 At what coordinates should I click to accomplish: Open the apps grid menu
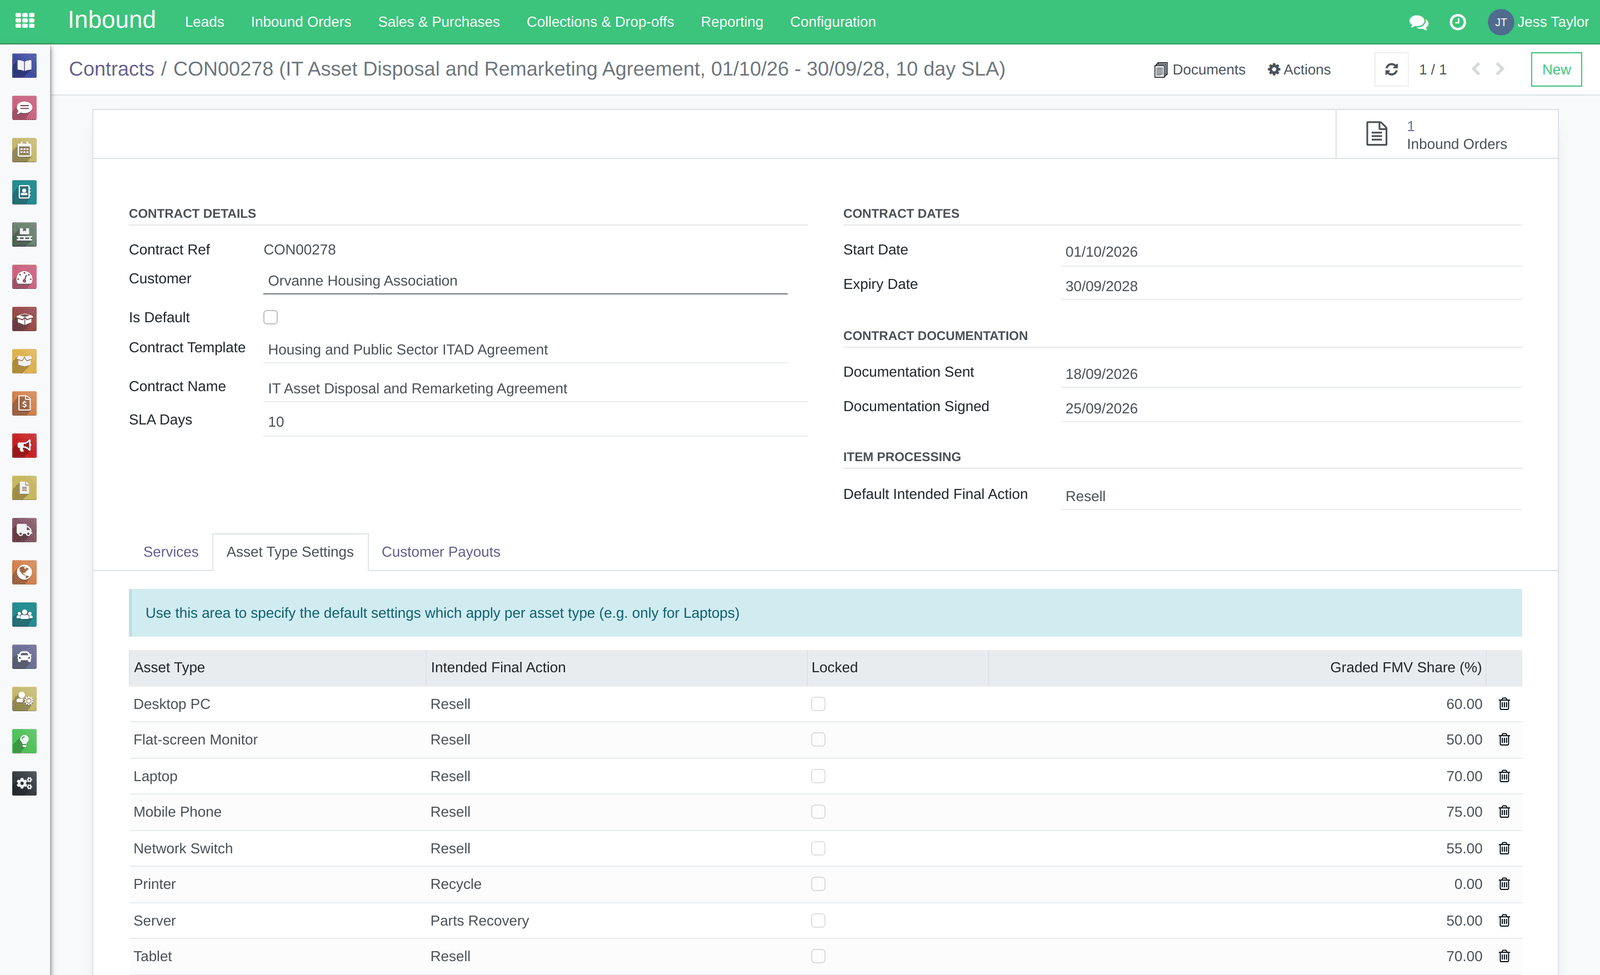(x=25, y=21)
